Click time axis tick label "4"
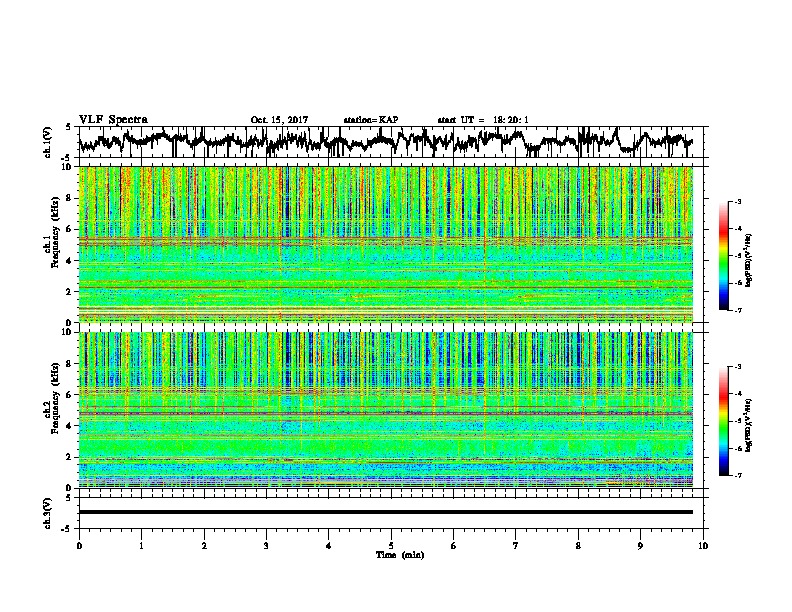 [x=329, y=546]
